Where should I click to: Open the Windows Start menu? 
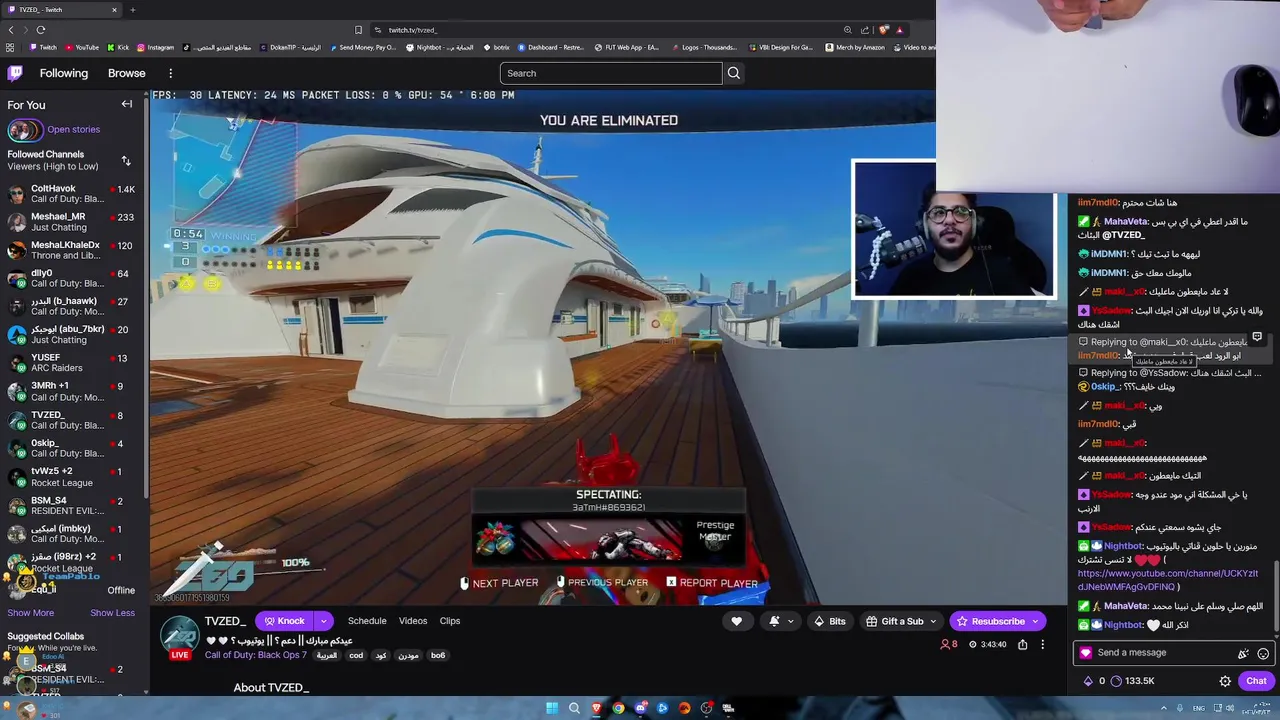[x=551, y=708]
